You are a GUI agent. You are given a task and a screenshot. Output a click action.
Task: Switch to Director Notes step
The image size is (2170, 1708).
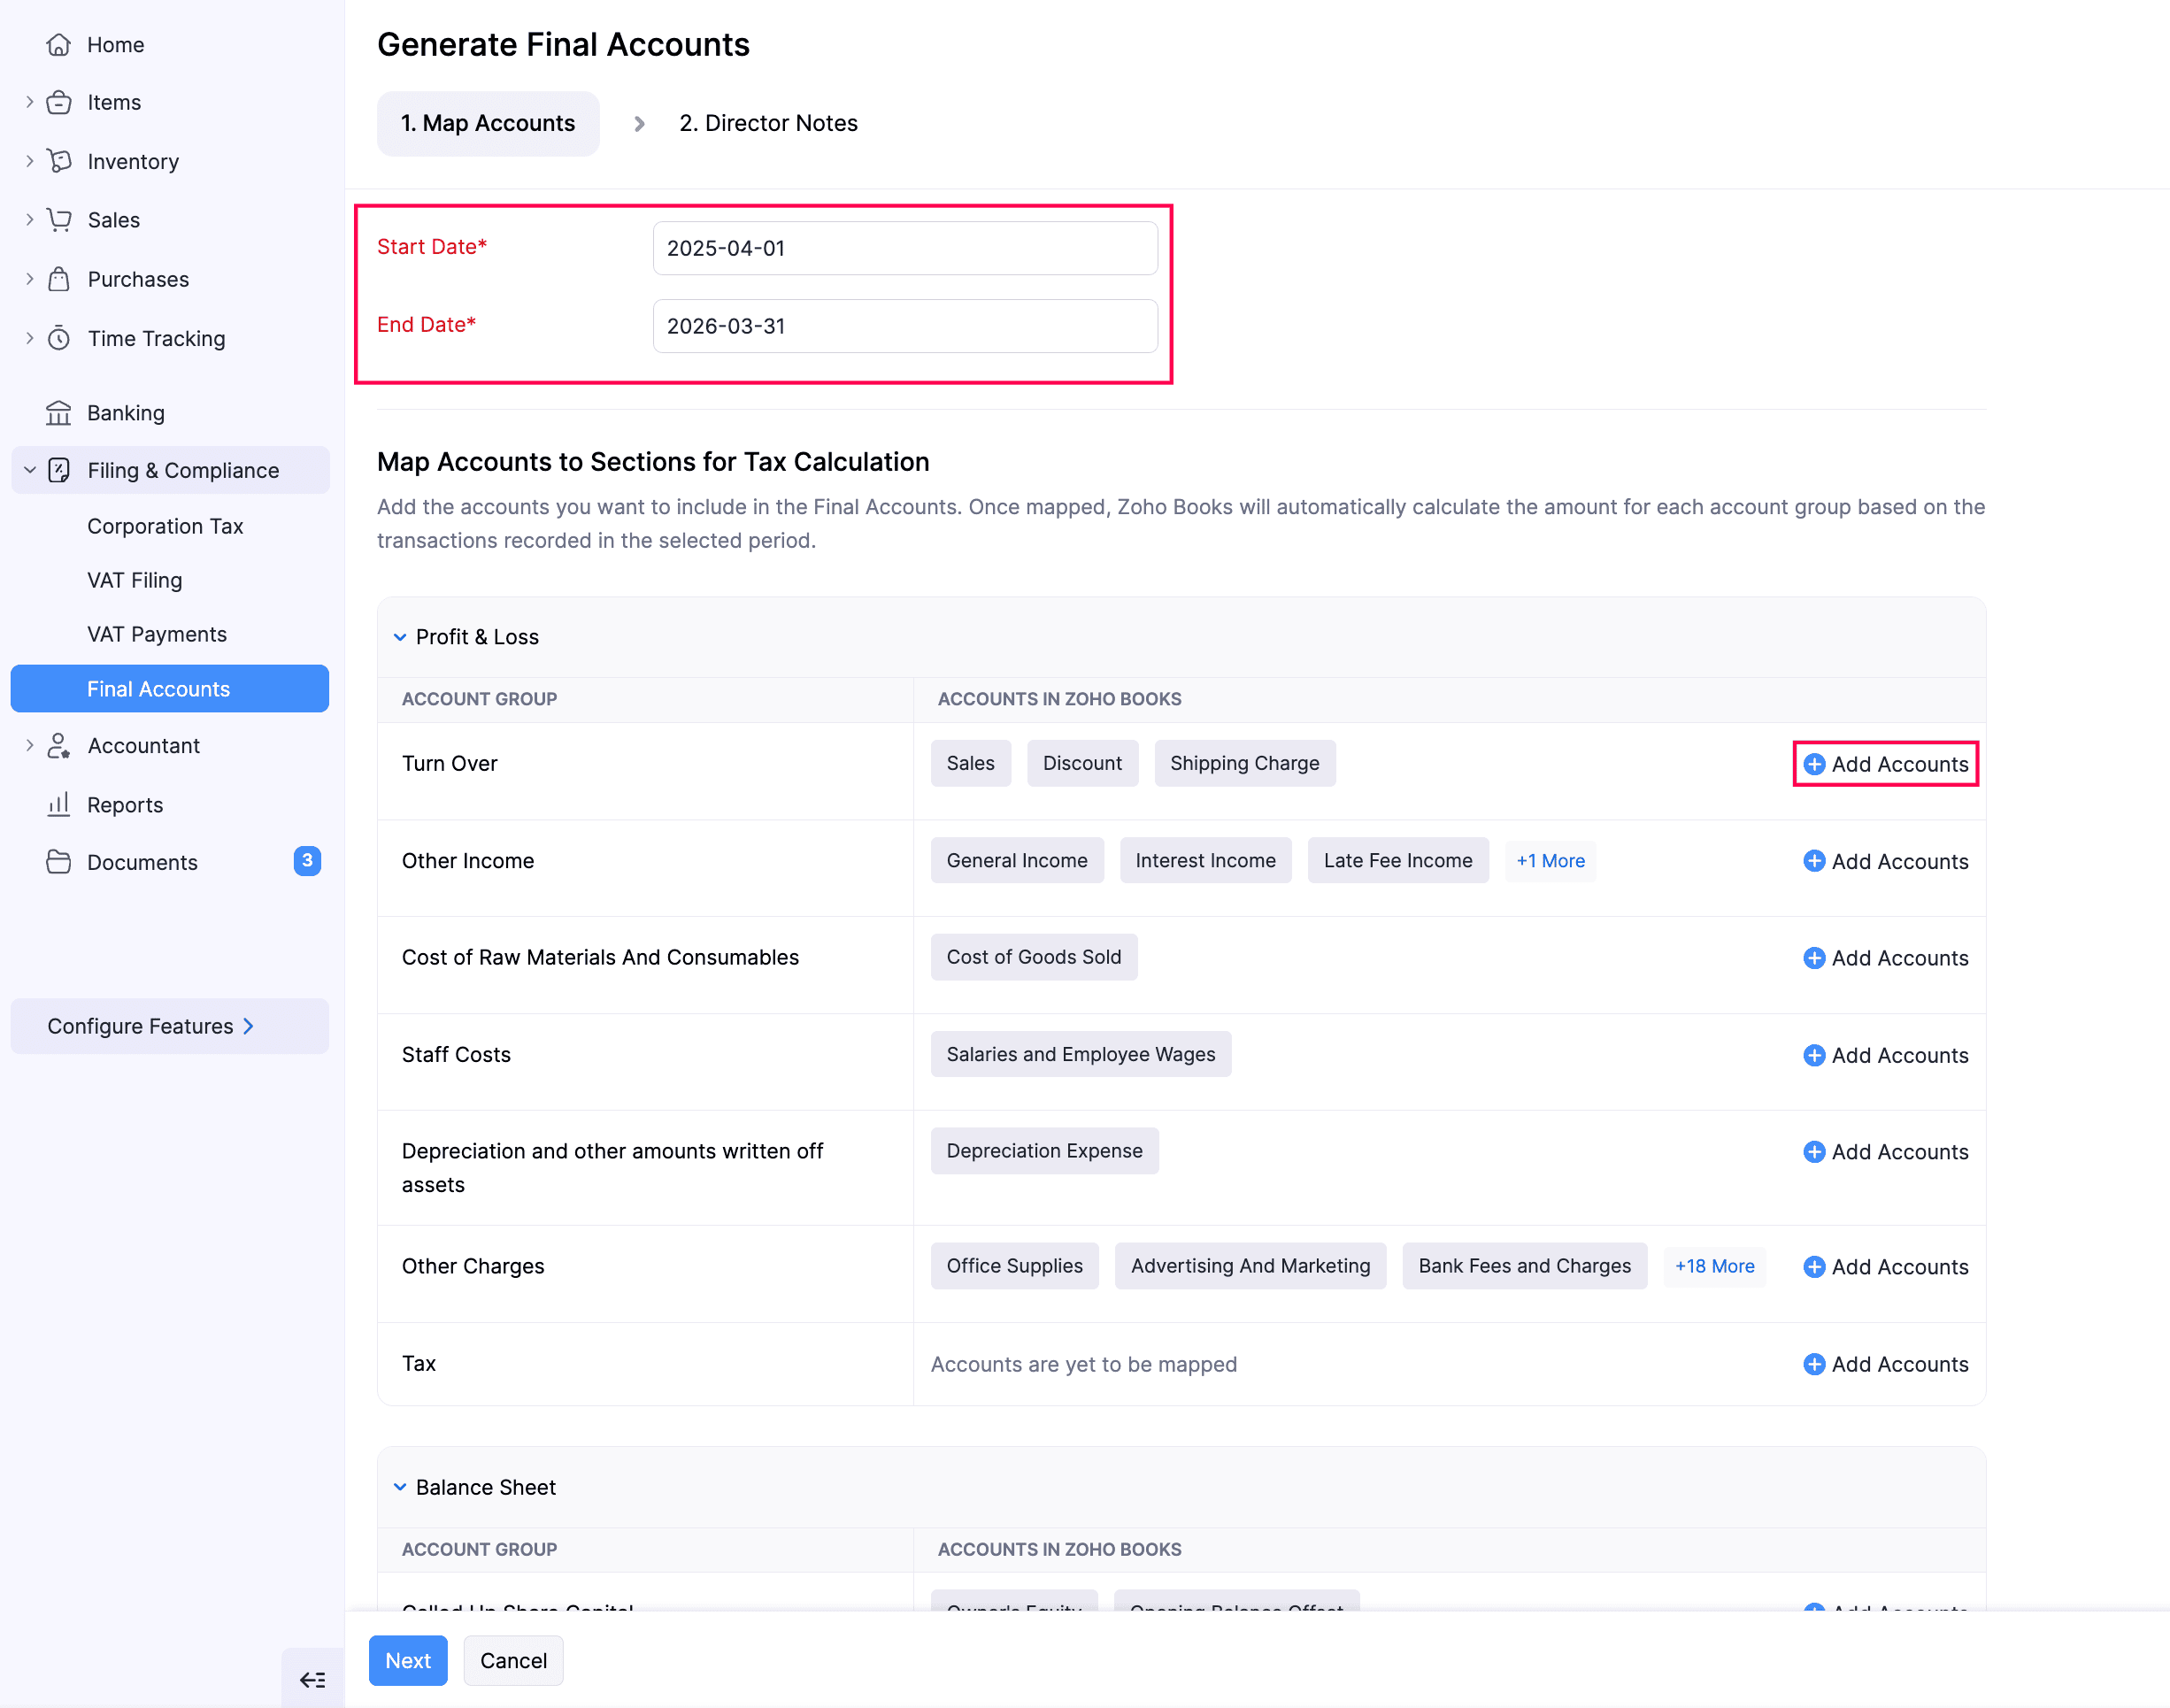coord(768,123)
